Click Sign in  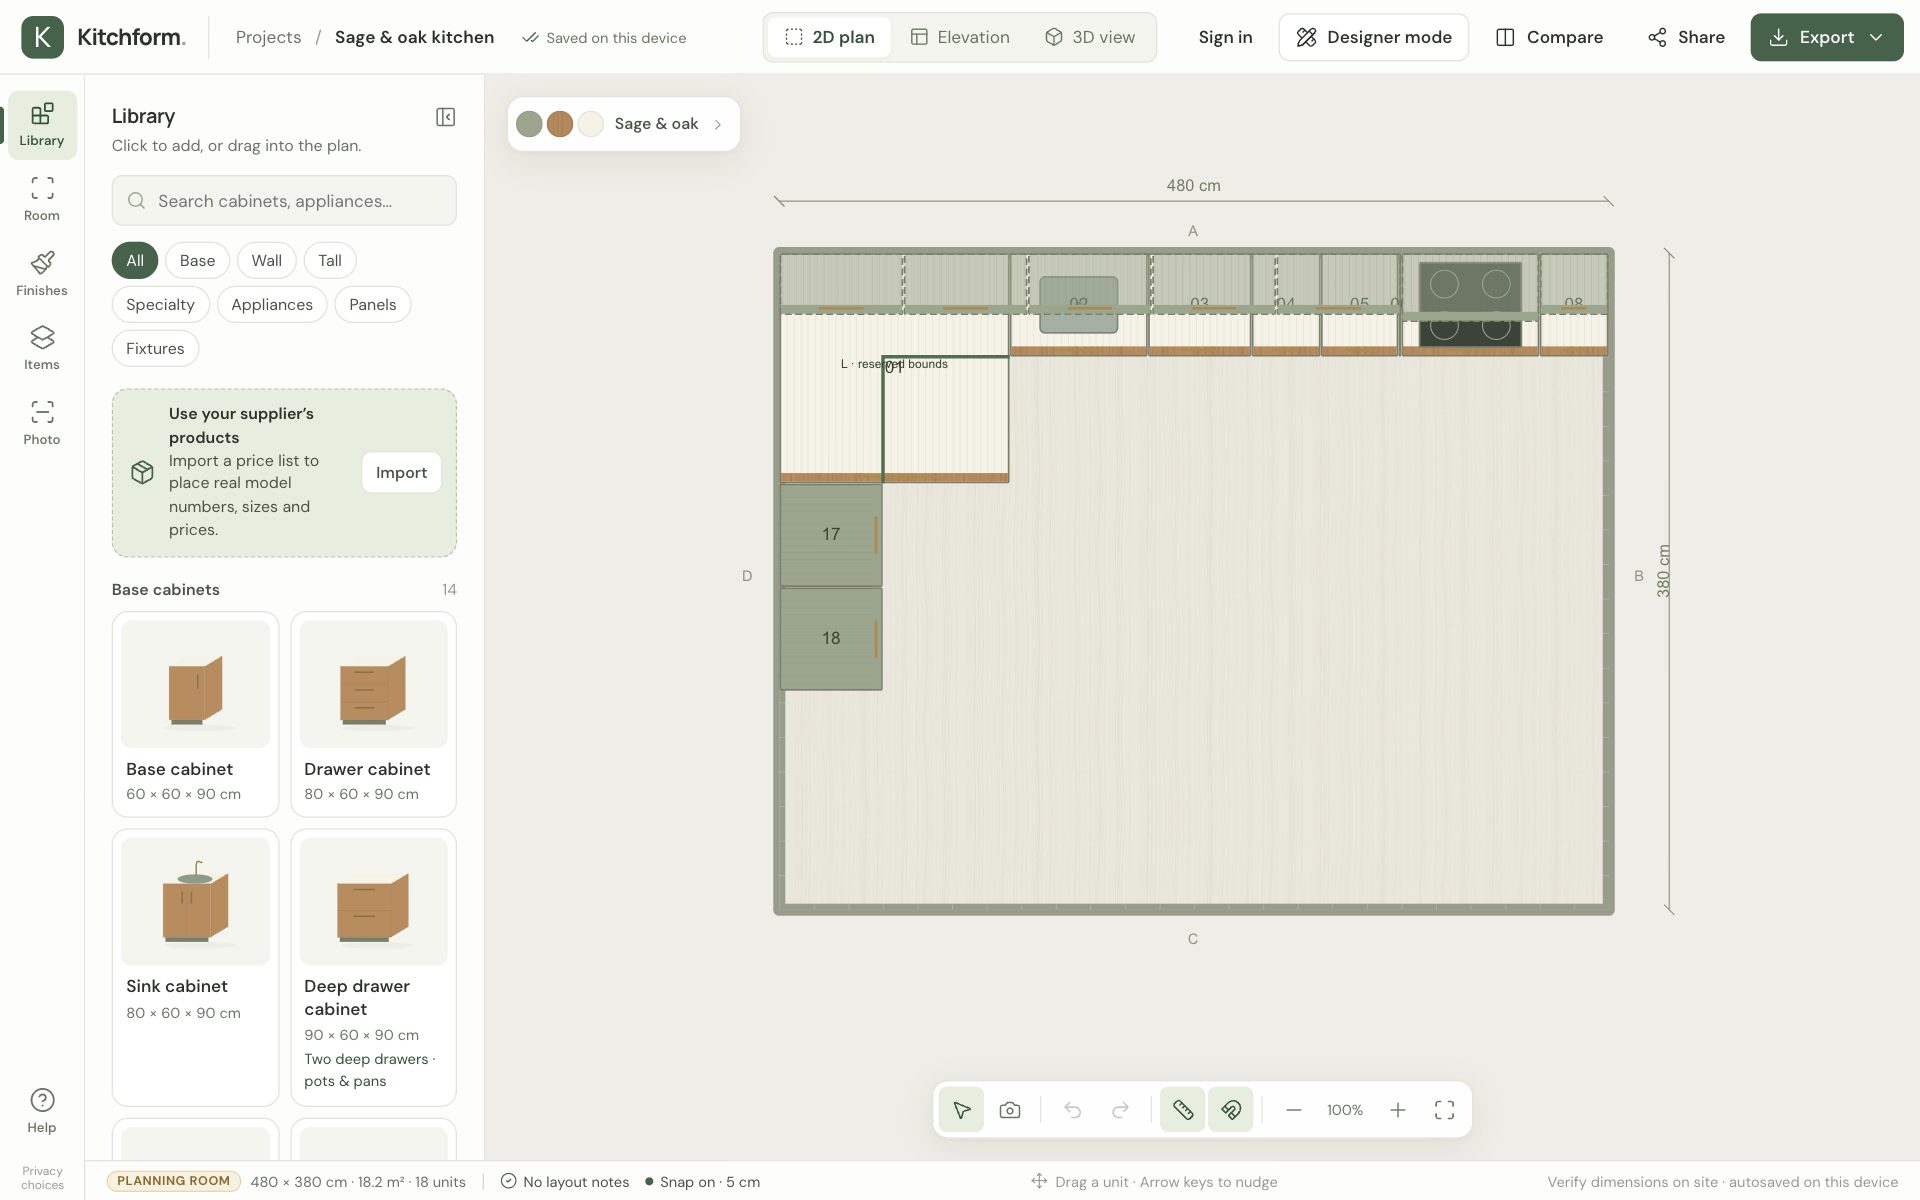coord(1225,37)
